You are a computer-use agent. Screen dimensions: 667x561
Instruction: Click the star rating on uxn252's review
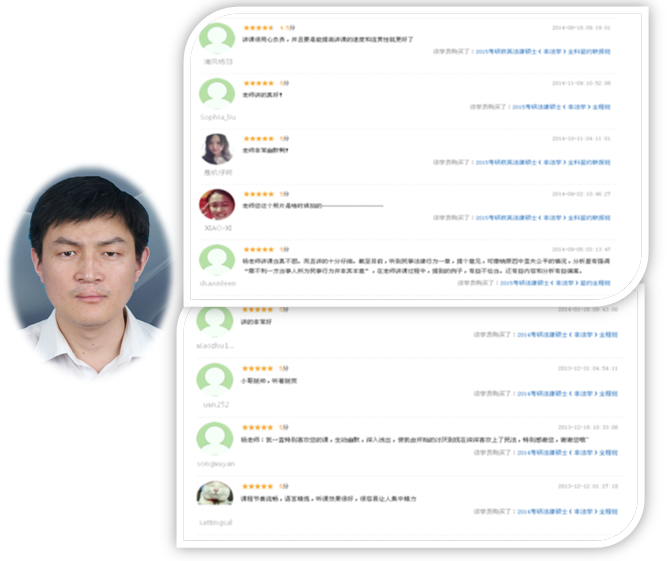pos(257,369)
